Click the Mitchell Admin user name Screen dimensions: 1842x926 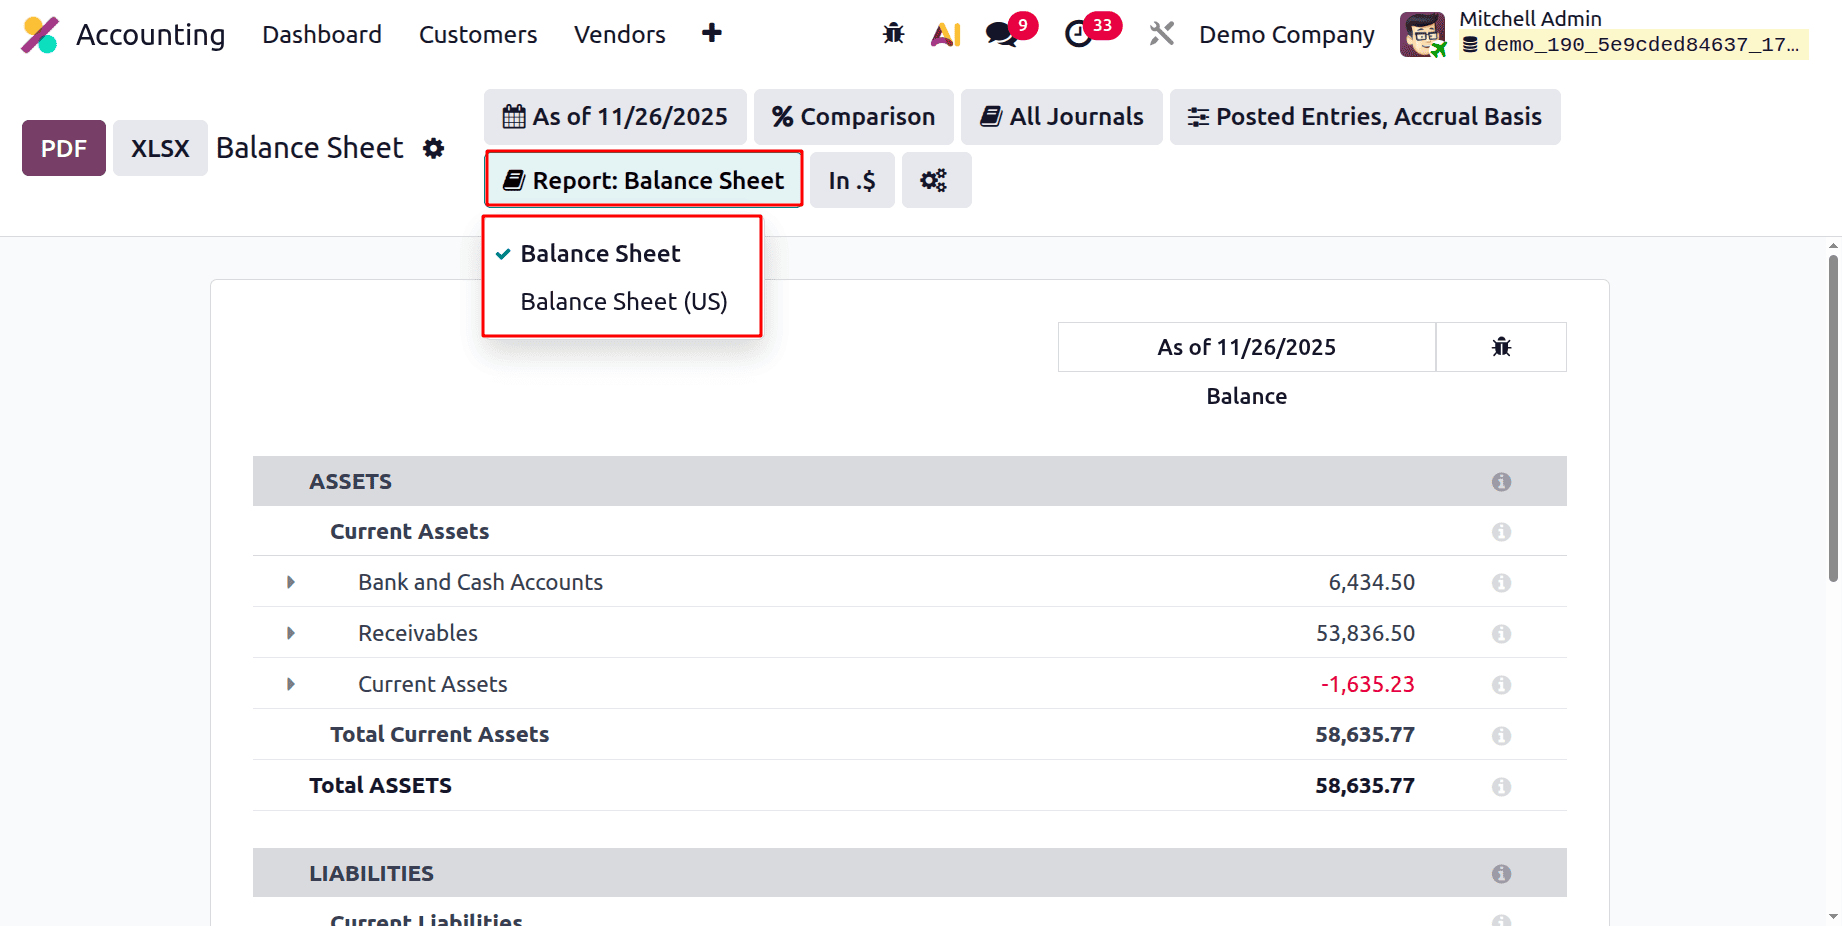pos(1530,19)
